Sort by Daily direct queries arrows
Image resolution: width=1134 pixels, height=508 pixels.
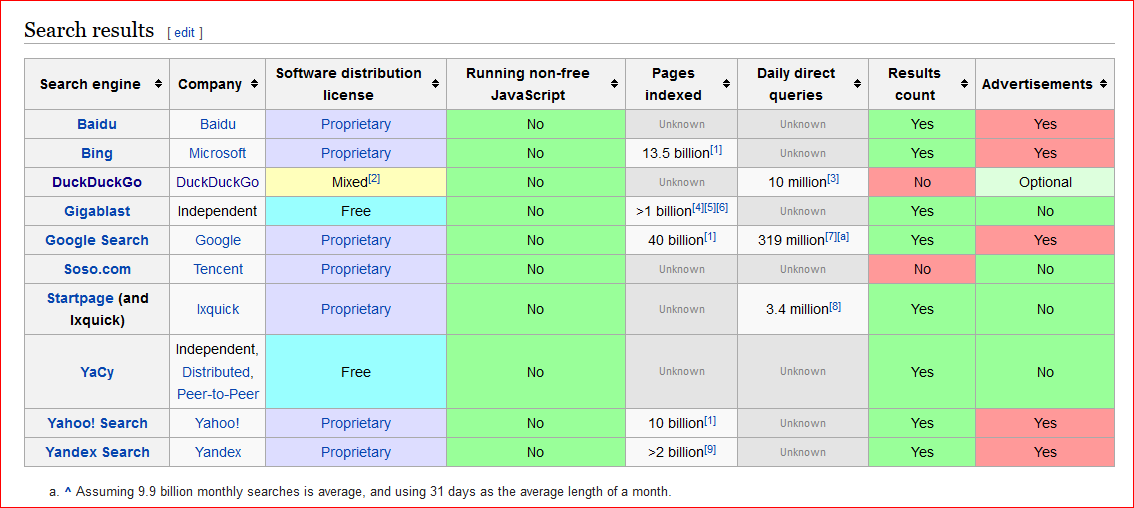(856, 84)
